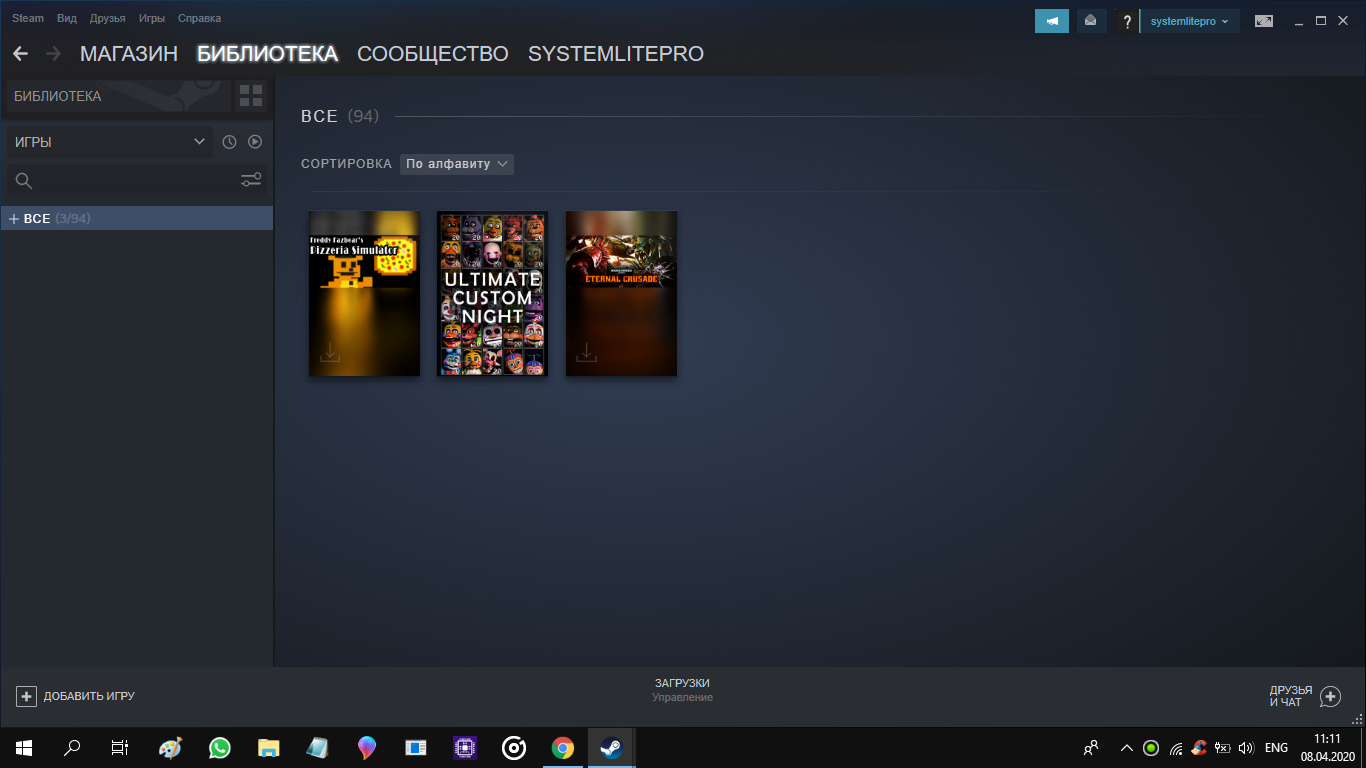Image resolution: width=1366 pixels, height=768 pixels.
Task: Go to the МАГАЗИН tab
Action: click(129, 54)
